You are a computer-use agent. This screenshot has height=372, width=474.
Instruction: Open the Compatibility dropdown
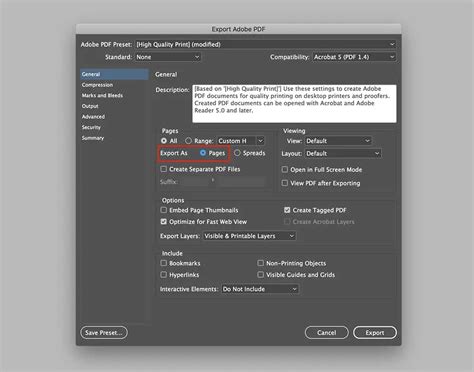354,57
